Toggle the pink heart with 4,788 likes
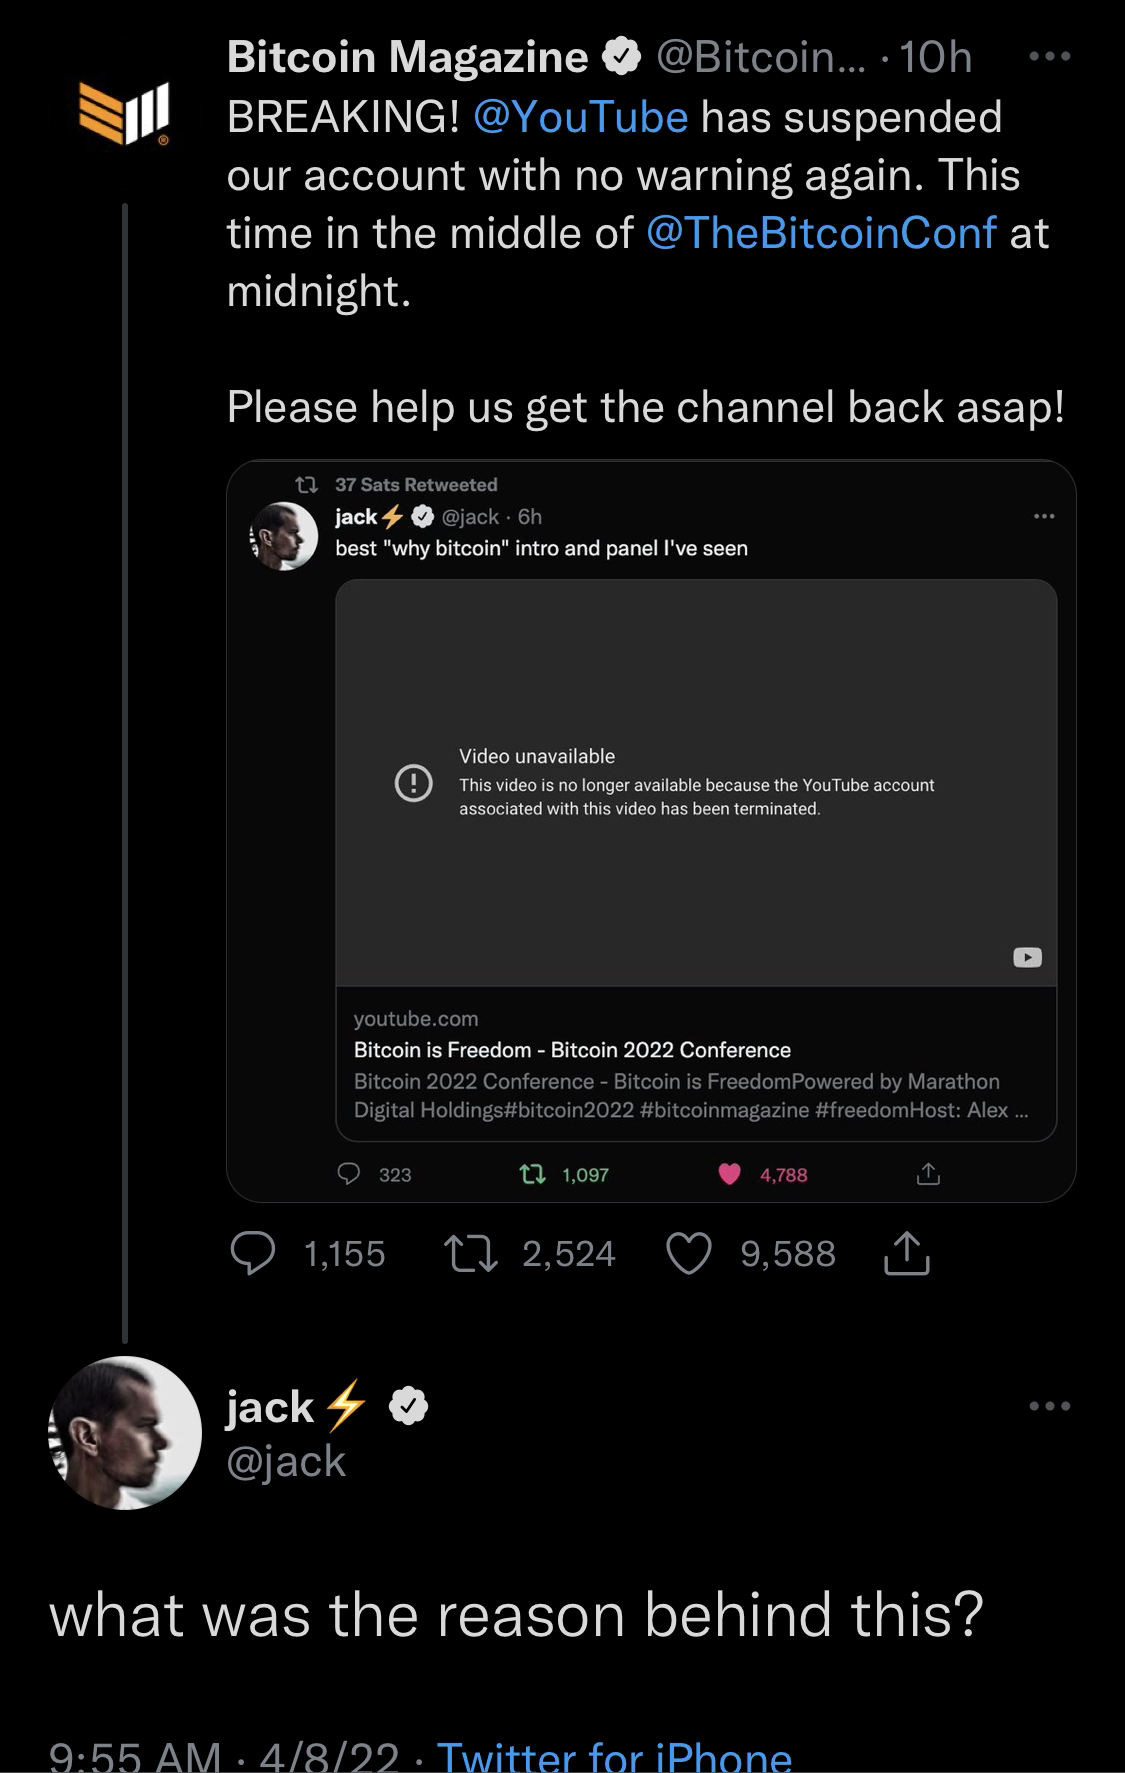This screenshot has width=1125, height=1773. (x=730, y=1174)
